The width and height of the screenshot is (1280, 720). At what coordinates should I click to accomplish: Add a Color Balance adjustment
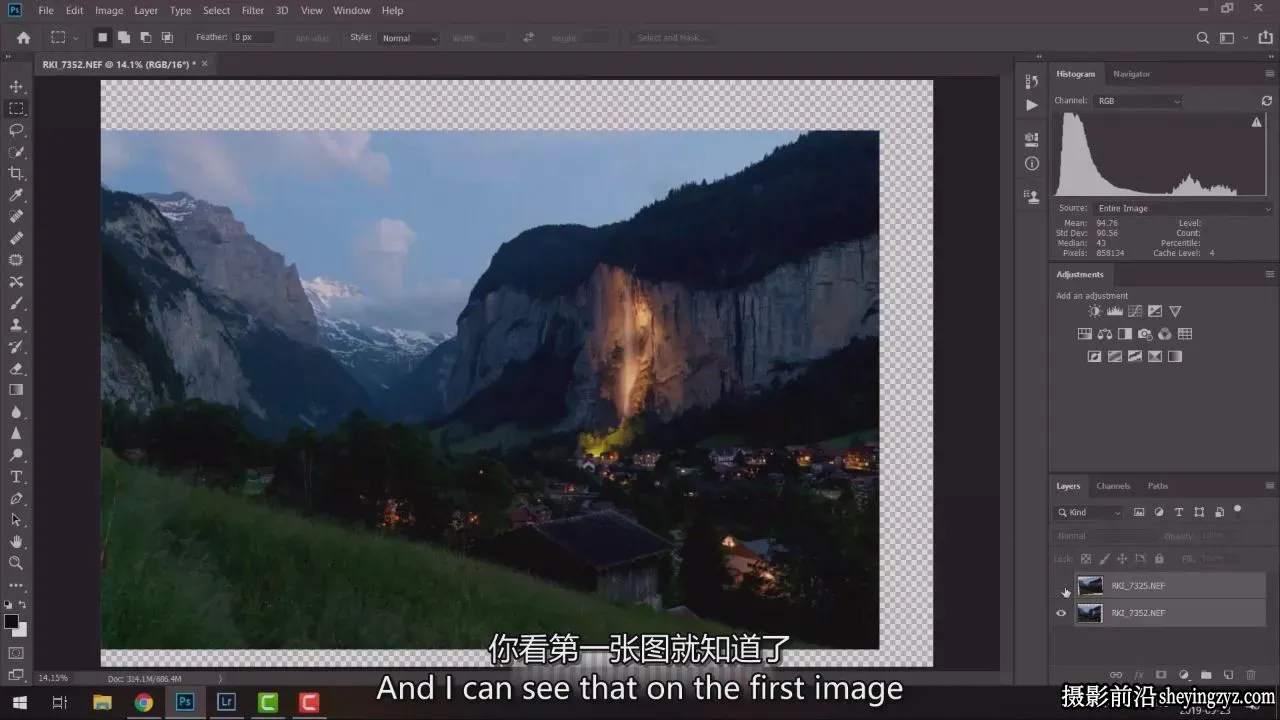tap(1105, 334)
